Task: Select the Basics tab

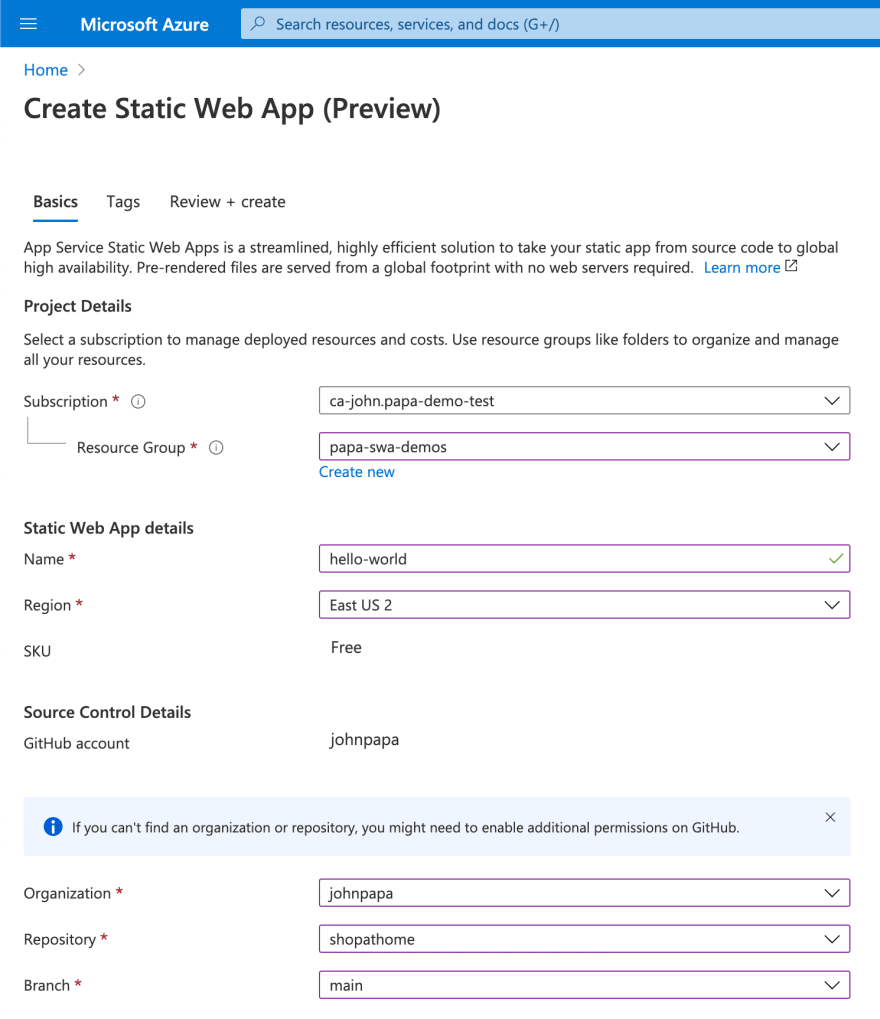Action: pyautogui.click(x=55, y=202)
